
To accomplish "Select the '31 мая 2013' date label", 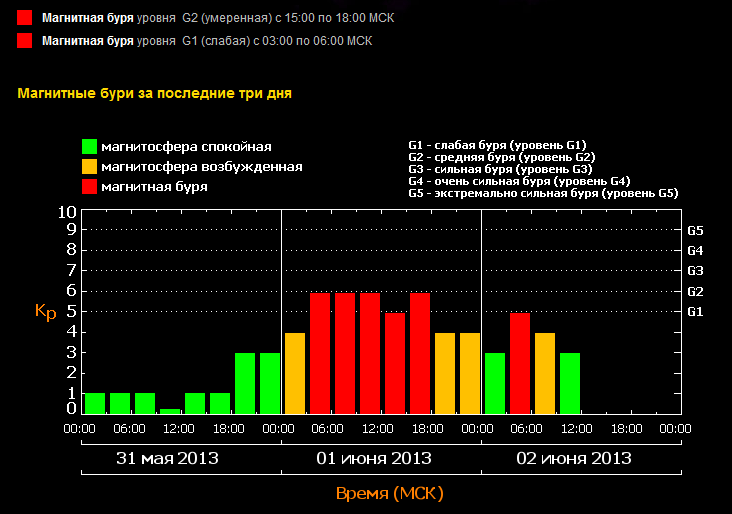I will tap(167, 459).
